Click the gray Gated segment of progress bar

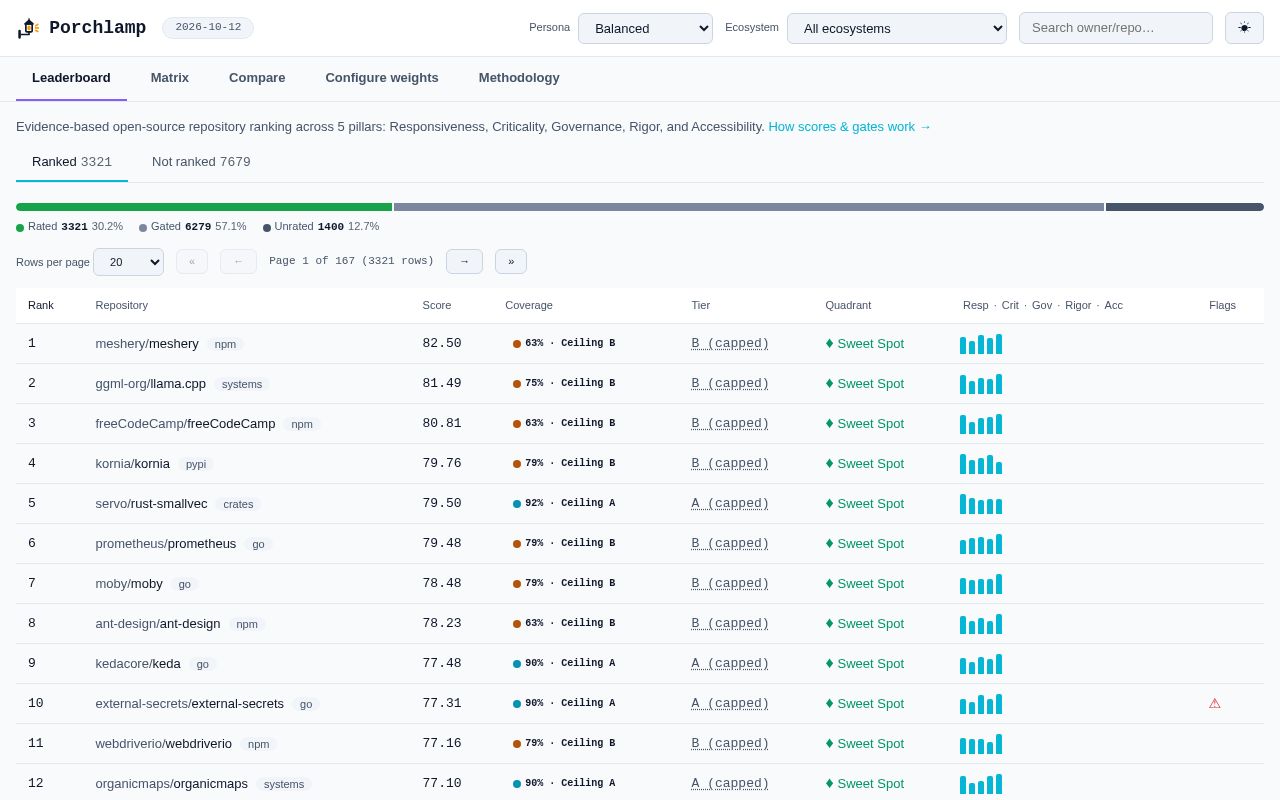pos(749,207)
